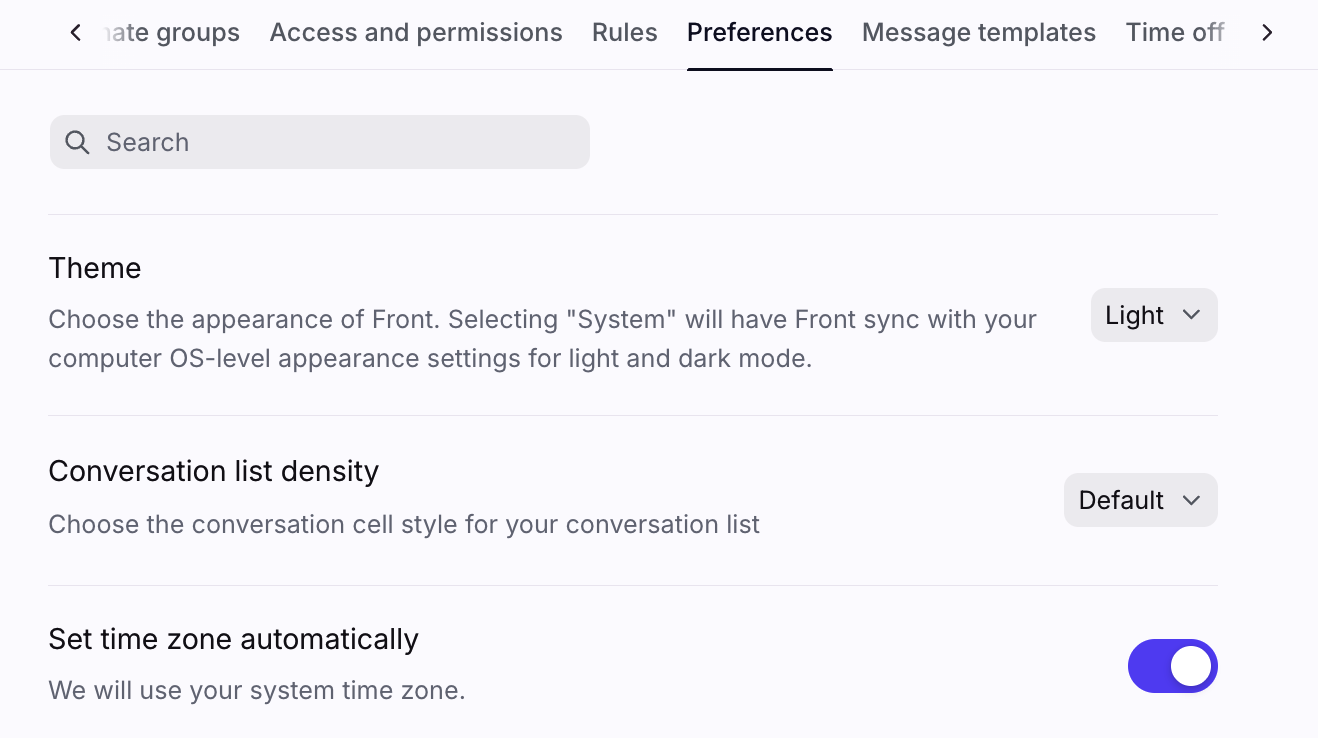Image resolution: width=1318 pixels, height=738 pixels.
Task: Switch to the Time off tab
Action: pos(1174,33)
